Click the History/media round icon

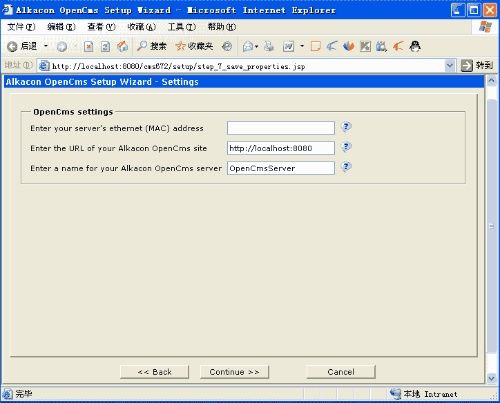pyautogui.click(x=227, y=46)
